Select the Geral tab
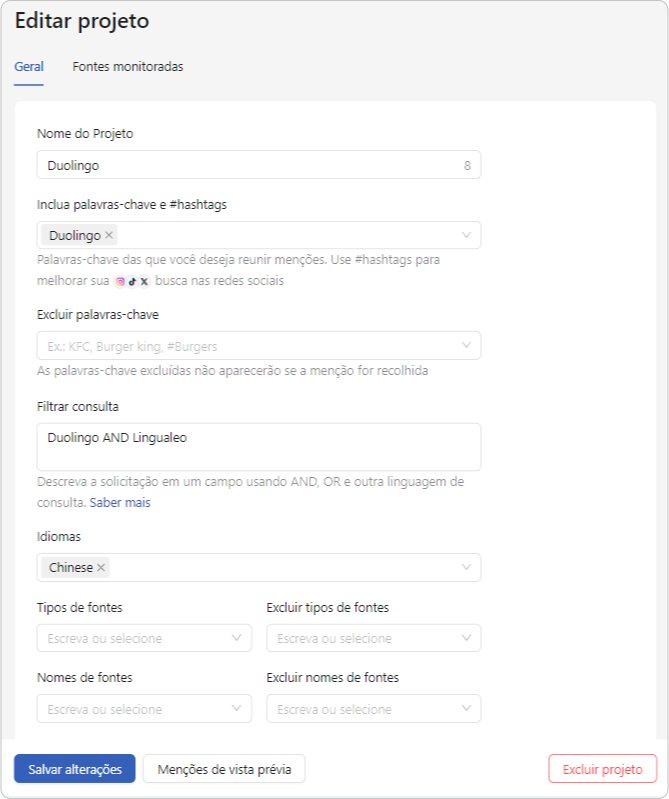Image resolution: width=669 pixels, height=799 pixels. pos(29,66)
